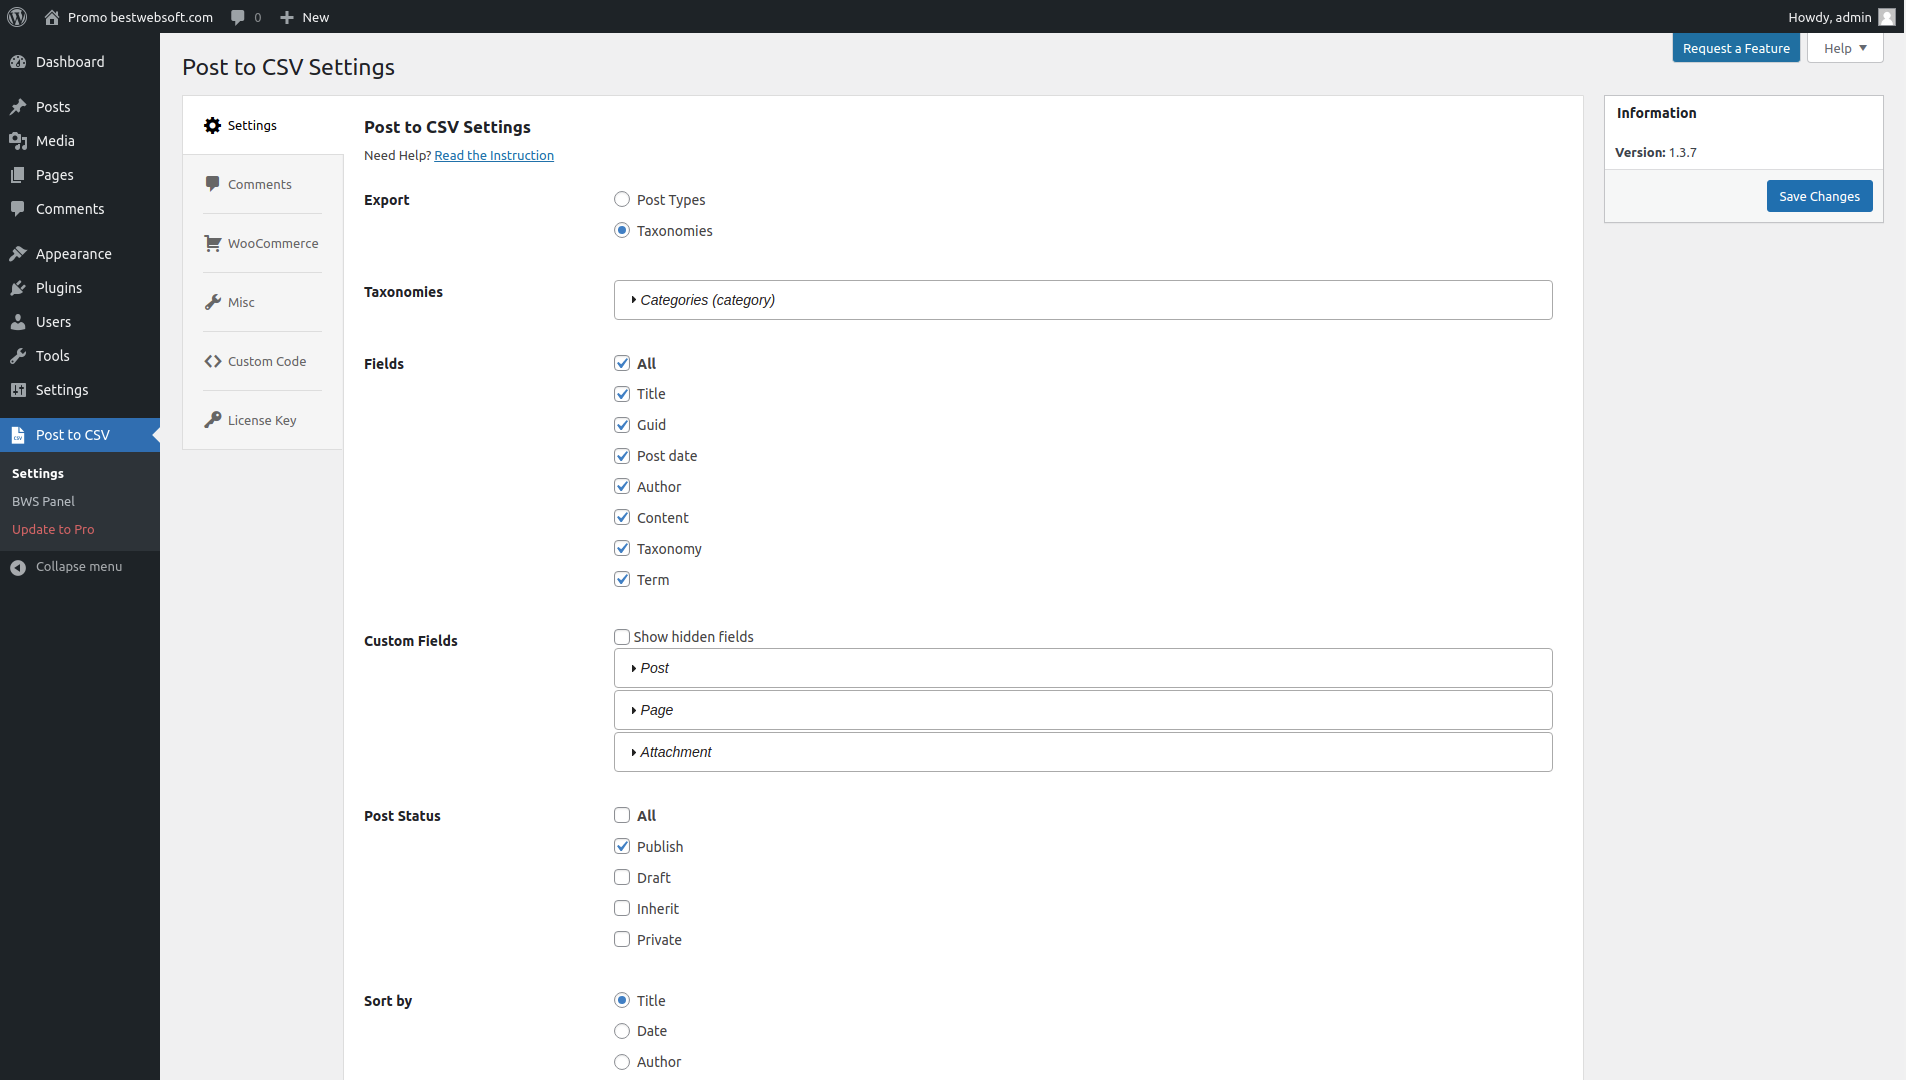Expand the Page custom fields section
Image resolution: width=1906 pixels, height=1080 pixels.
coord(1083,710)
